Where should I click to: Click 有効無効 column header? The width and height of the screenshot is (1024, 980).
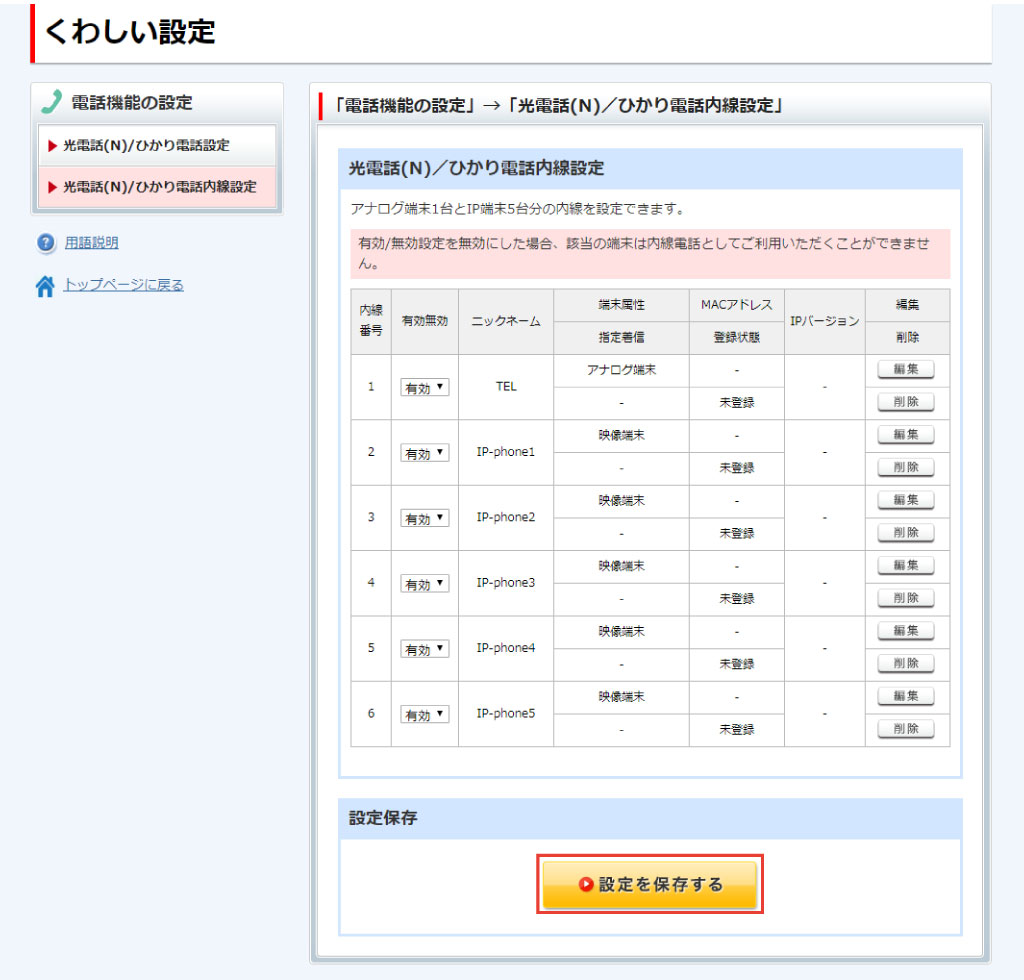click(x=424, y=321)
